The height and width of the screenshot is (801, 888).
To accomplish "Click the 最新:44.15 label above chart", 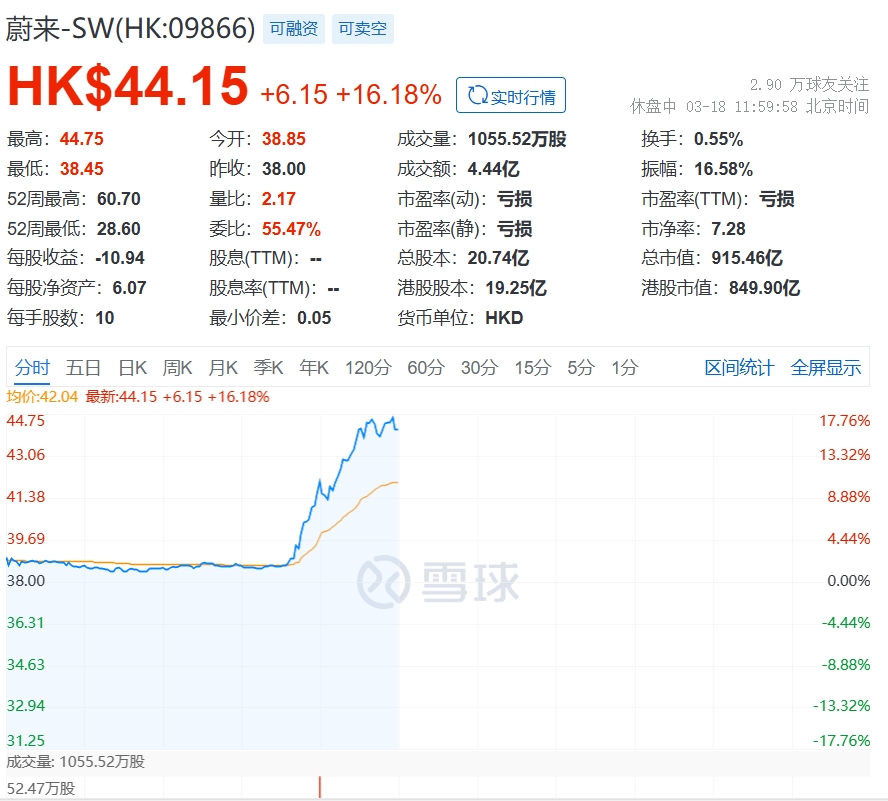I will 121,397.
